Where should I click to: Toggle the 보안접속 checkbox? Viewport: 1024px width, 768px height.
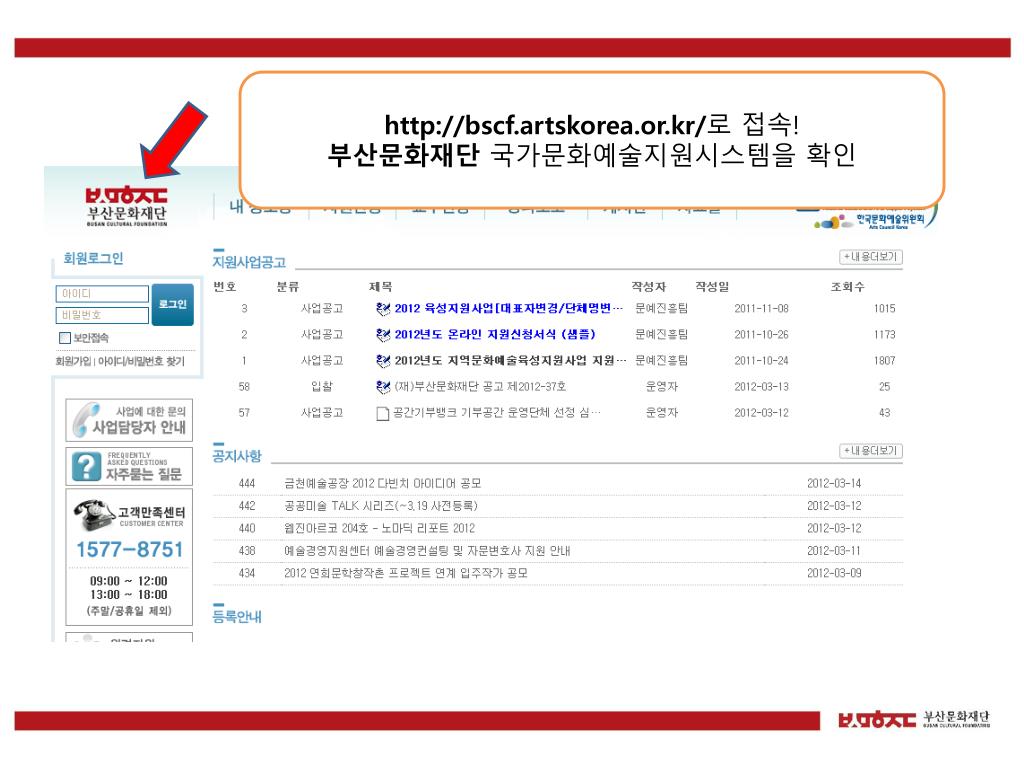[x=65, y=338]
